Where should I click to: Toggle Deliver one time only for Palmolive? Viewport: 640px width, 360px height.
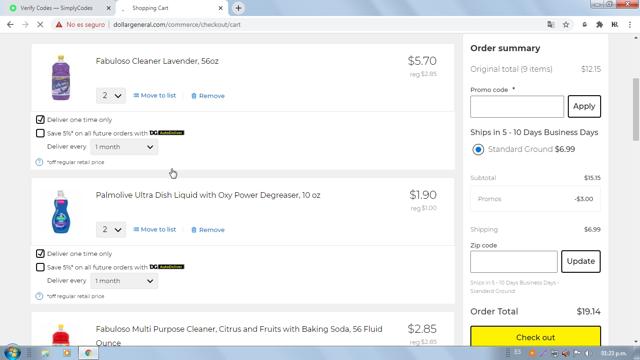[40, 253]
